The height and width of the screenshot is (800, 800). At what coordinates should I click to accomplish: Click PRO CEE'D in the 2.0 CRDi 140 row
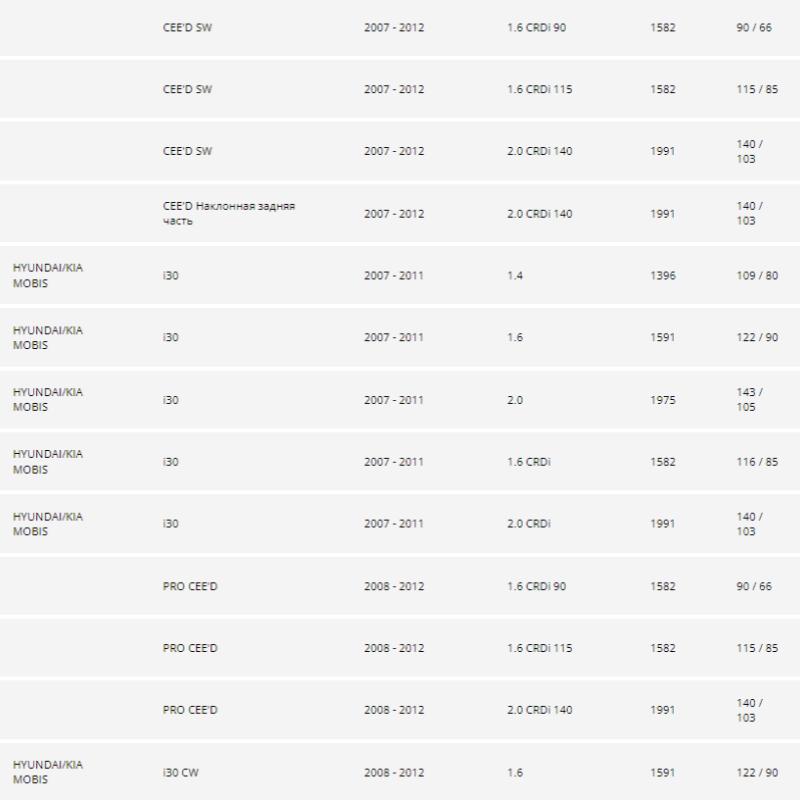[190, 710]
